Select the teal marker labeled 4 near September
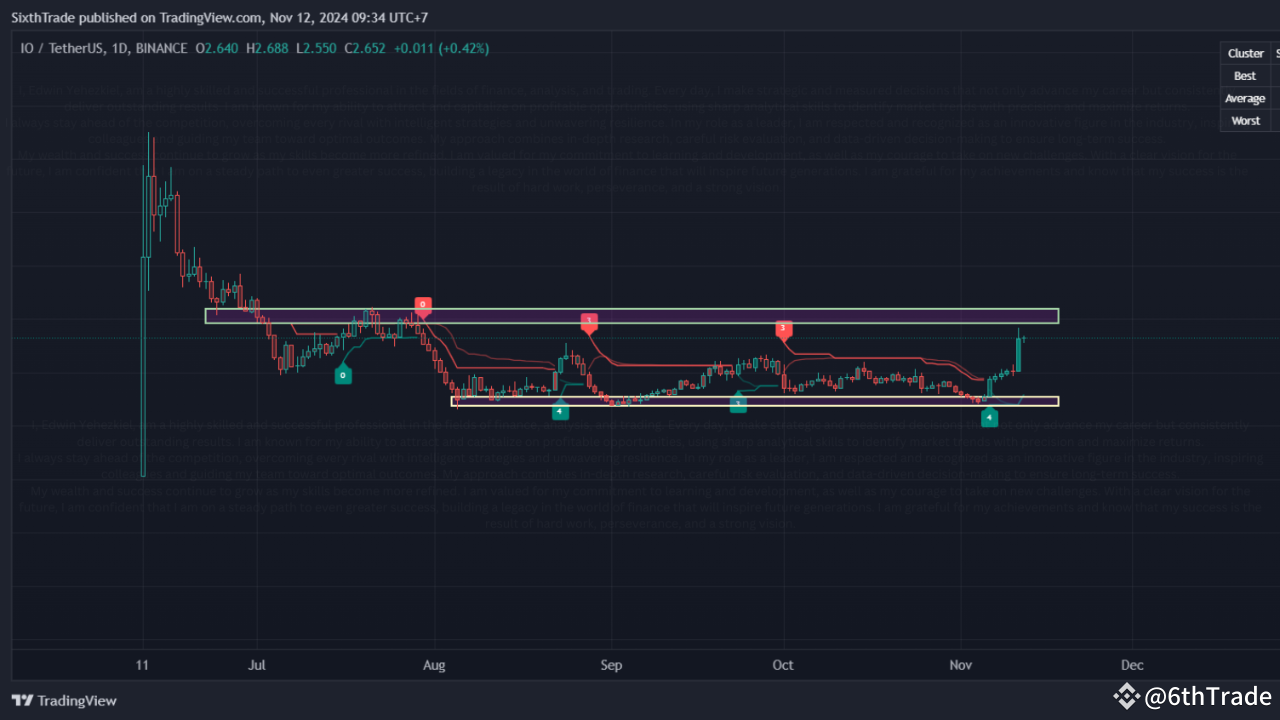 click(x=560, y=410)
